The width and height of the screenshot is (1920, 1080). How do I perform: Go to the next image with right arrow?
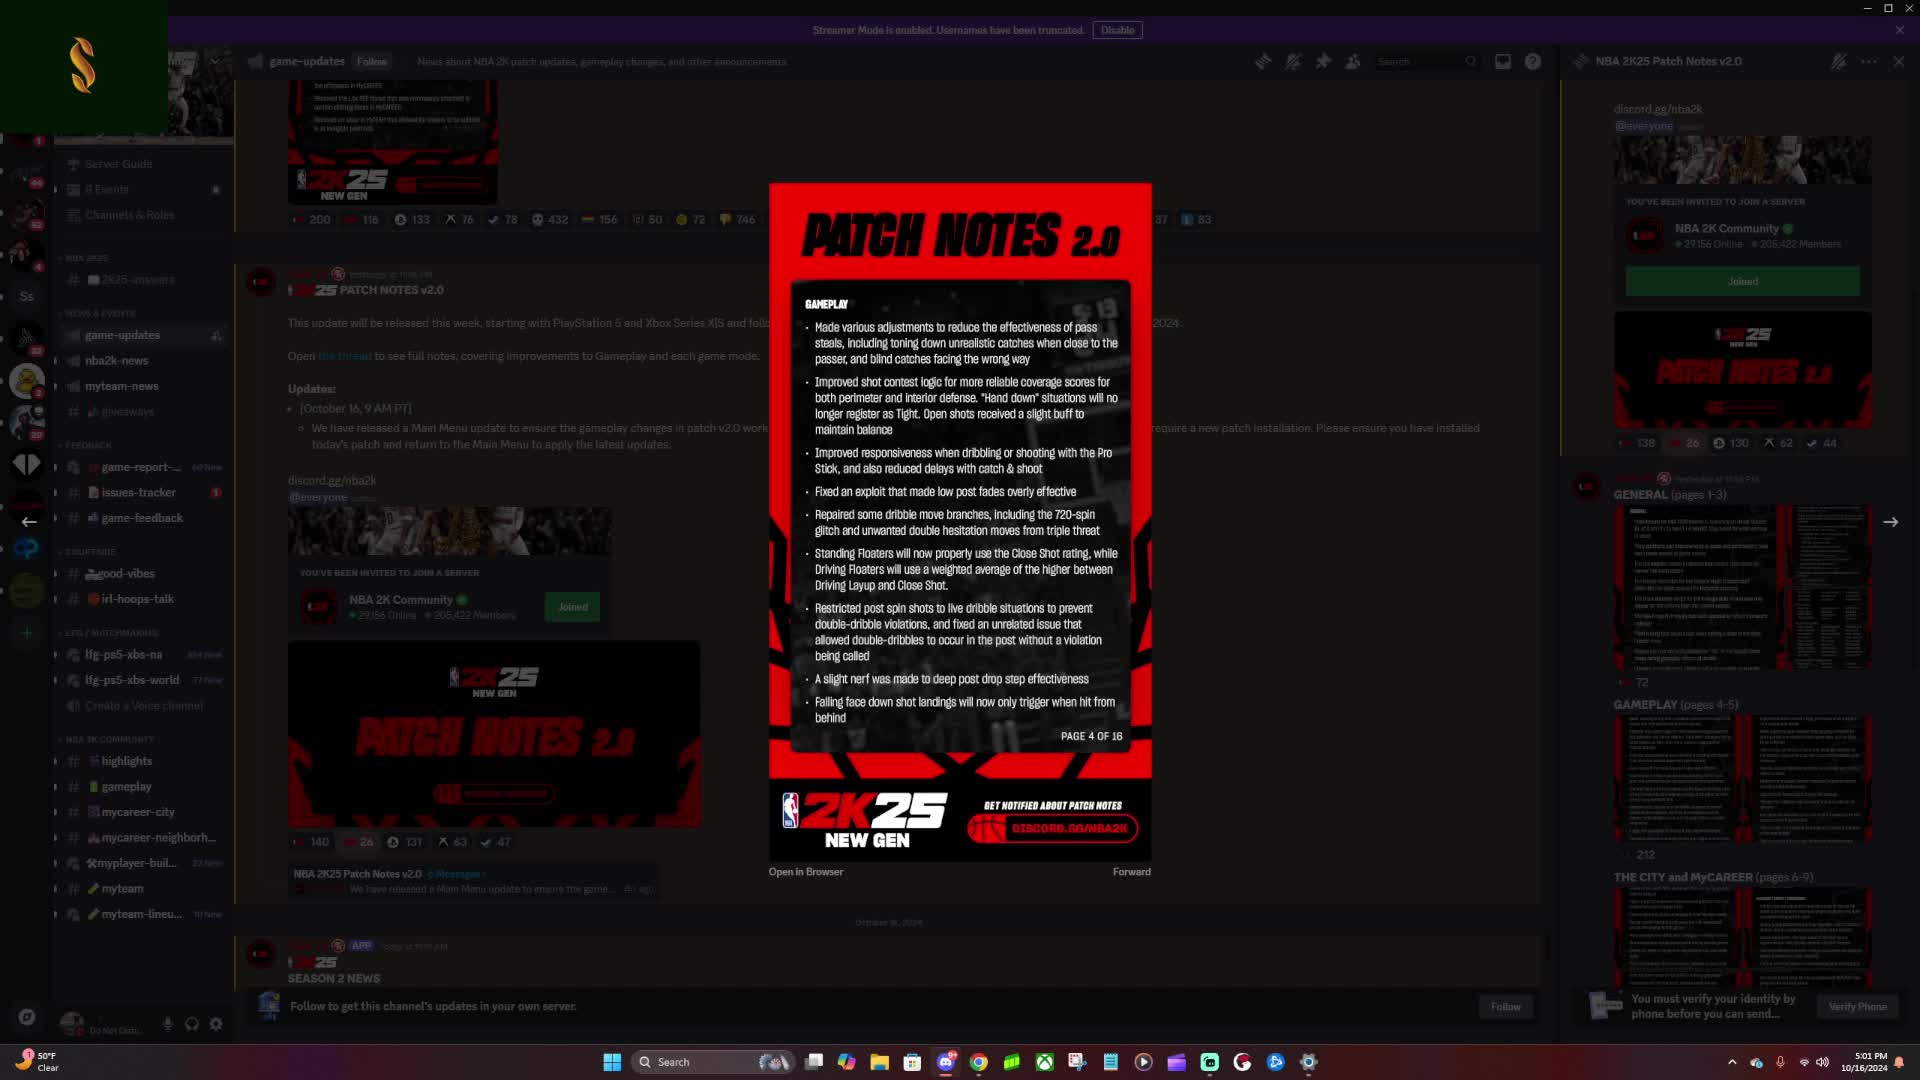point(1890,522)
